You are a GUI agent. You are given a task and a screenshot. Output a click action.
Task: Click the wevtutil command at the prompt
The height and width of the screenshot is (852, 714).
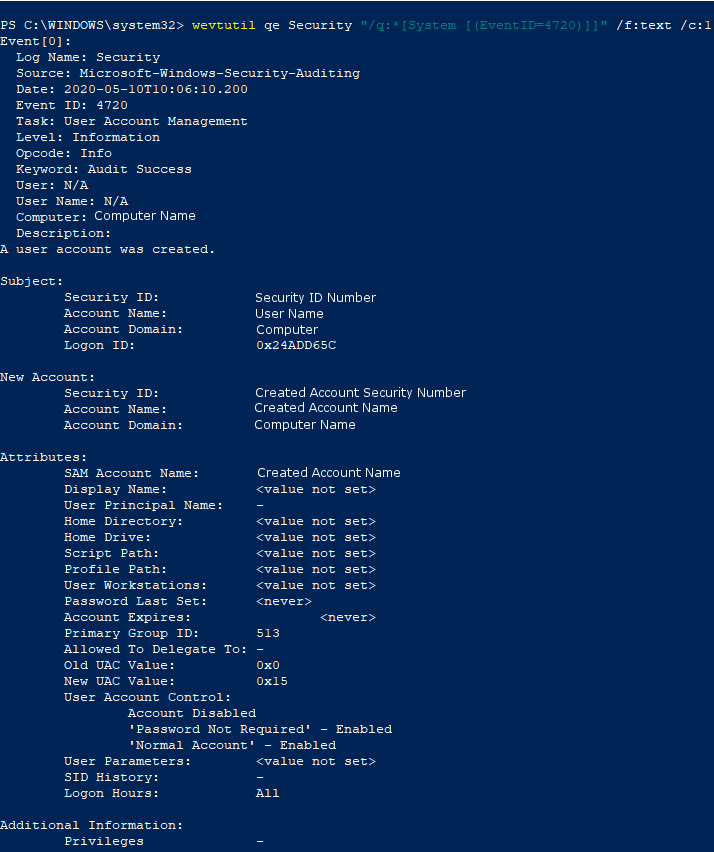tap(223, 25)
